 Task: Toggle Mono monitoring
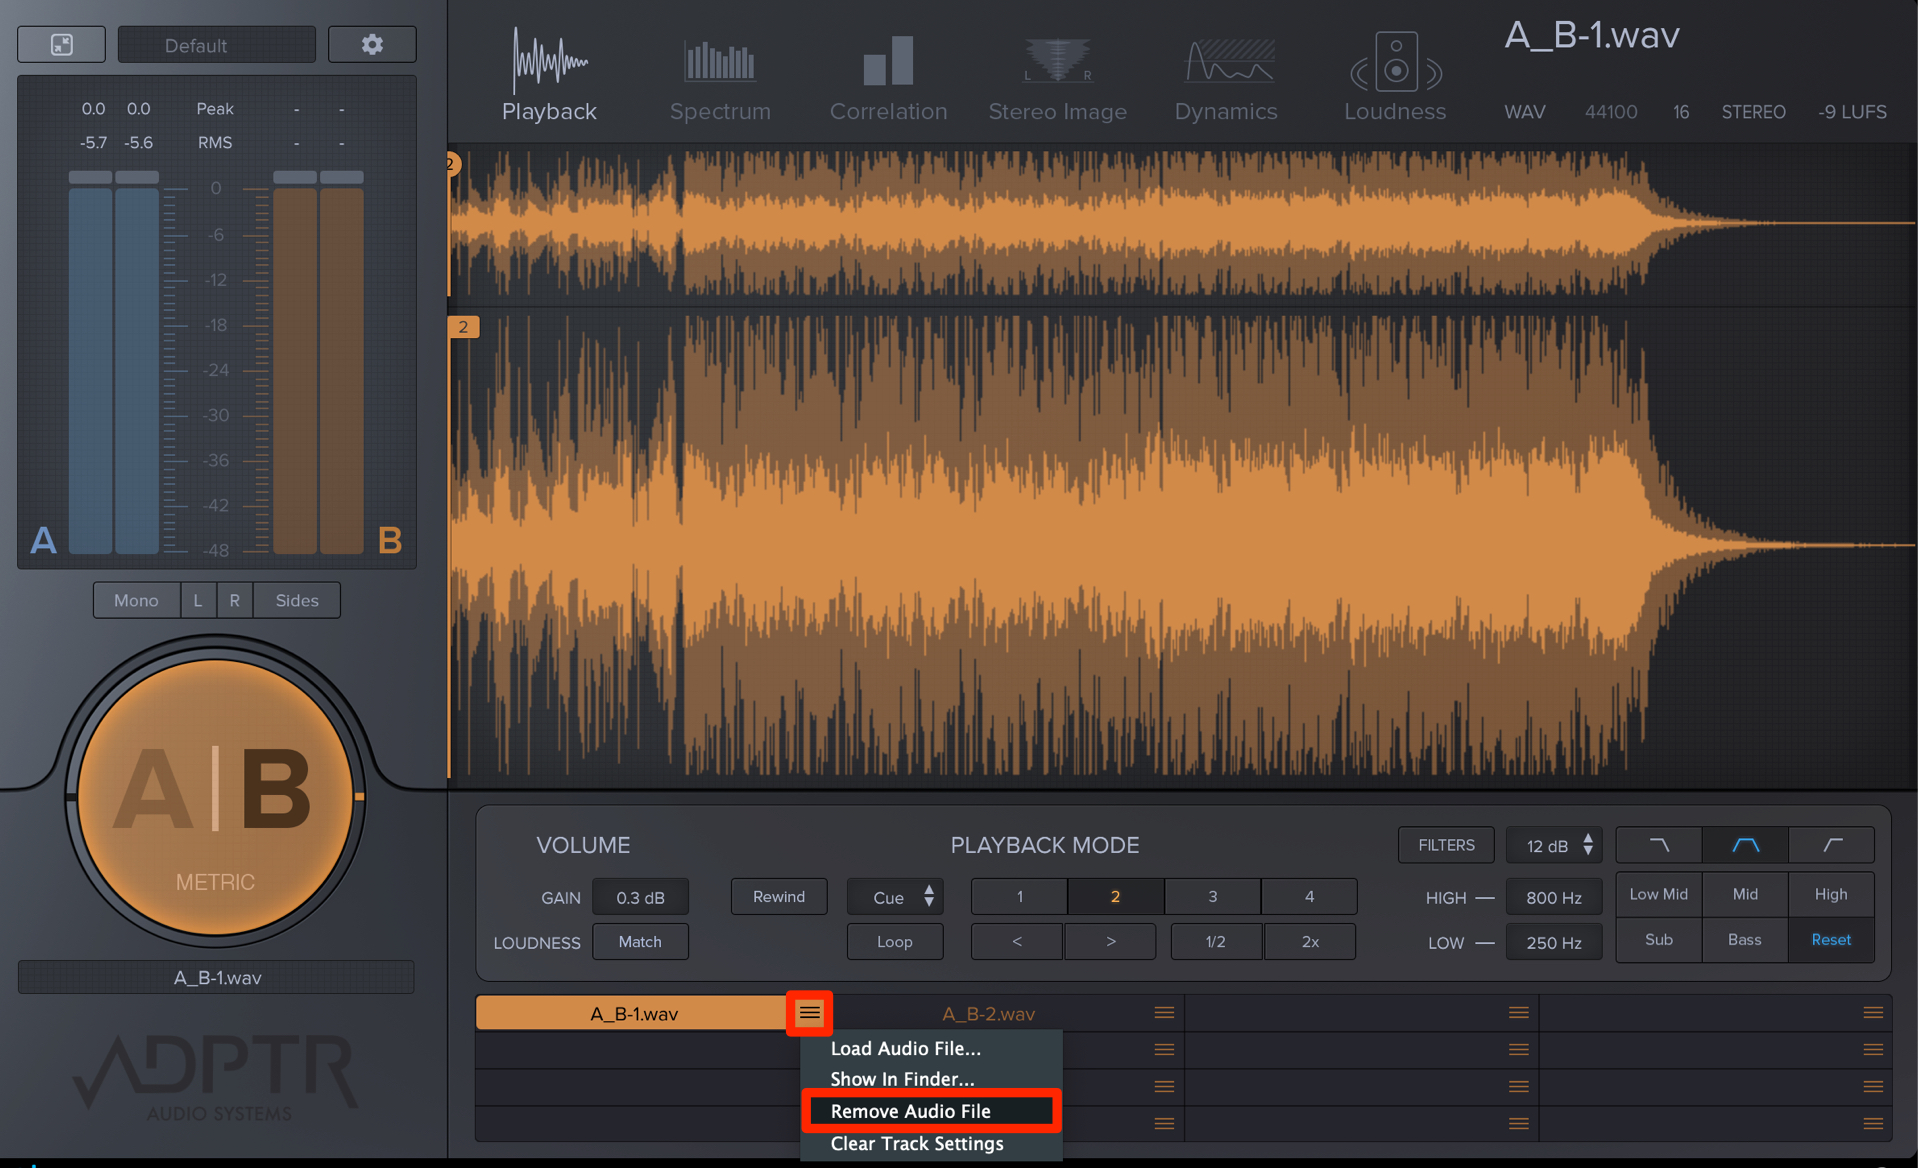(x=136, y=600)
